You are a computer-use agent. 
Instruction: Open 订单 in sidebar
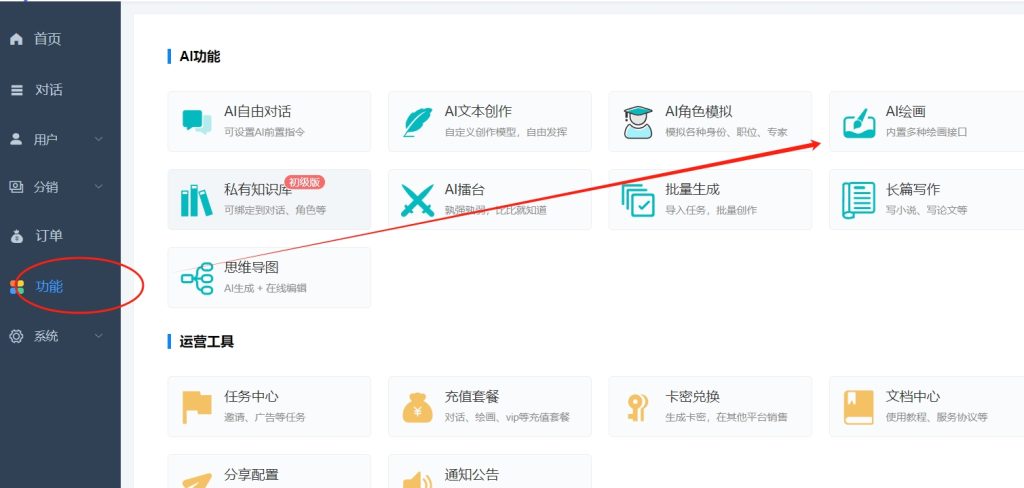point(49,236)
